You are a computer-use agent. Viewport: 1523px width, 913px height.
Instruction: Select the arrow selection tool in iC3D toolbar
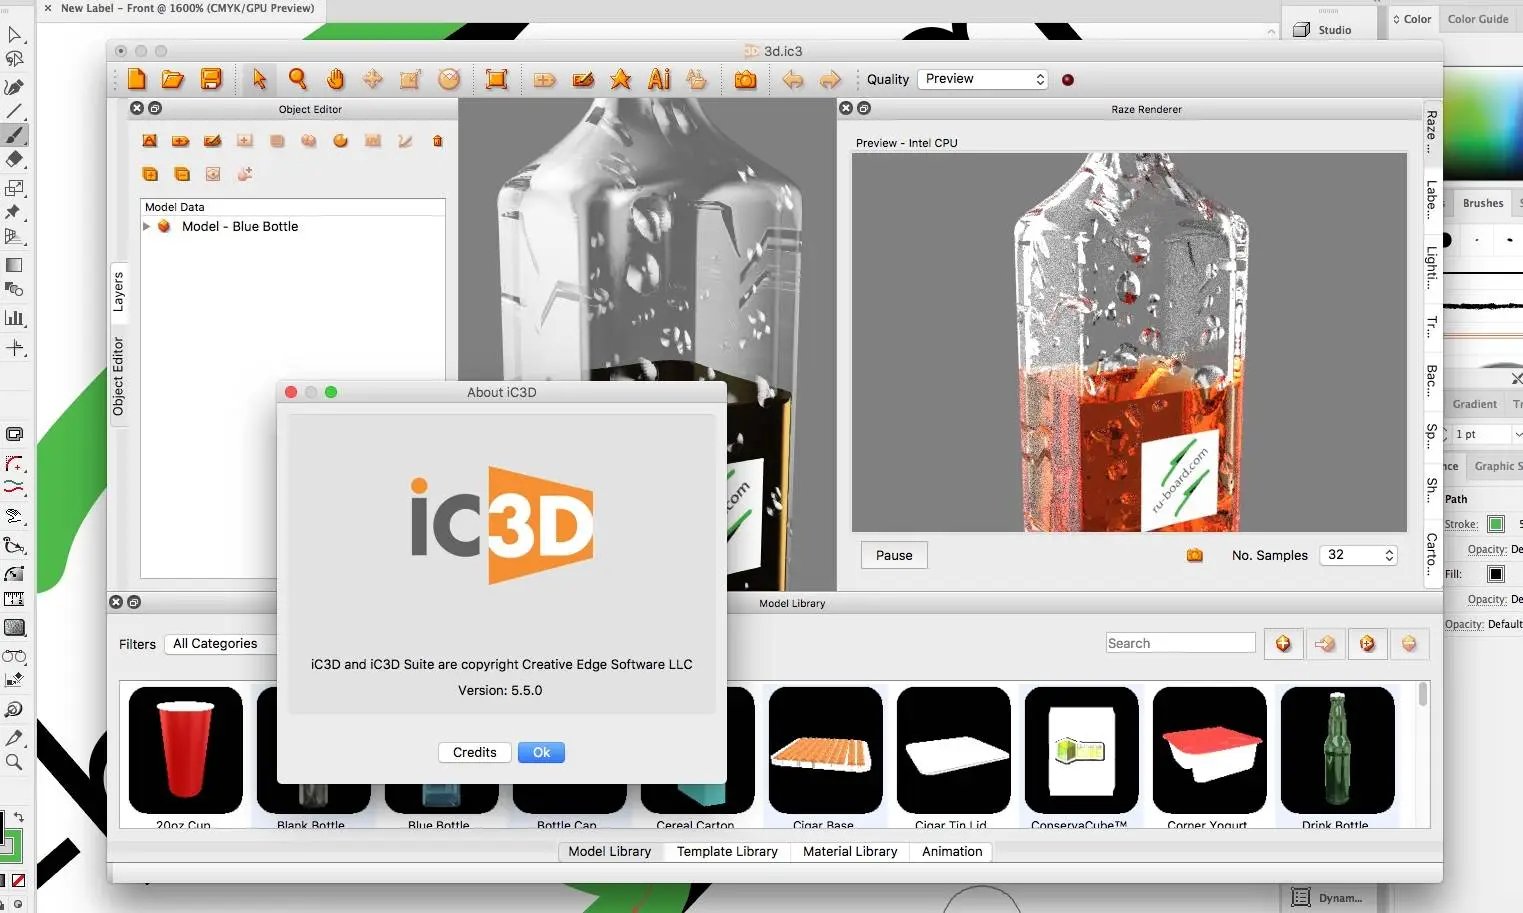(259, 79)
